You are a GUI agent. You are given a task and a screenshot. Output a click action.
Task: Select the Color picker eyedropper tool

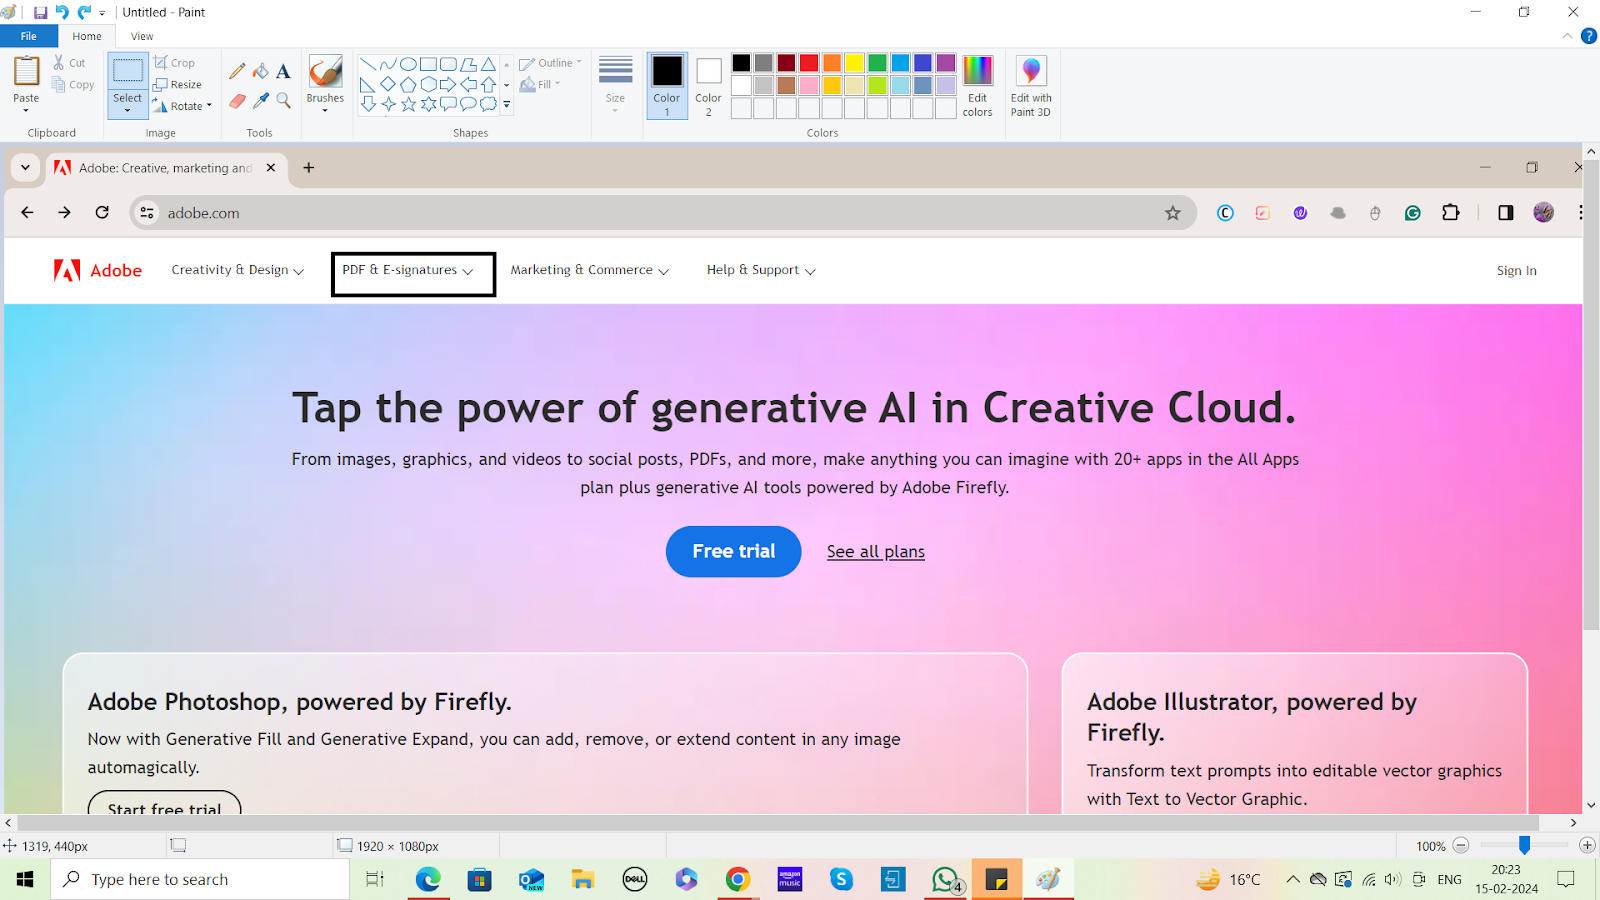(x=260, y=100)
